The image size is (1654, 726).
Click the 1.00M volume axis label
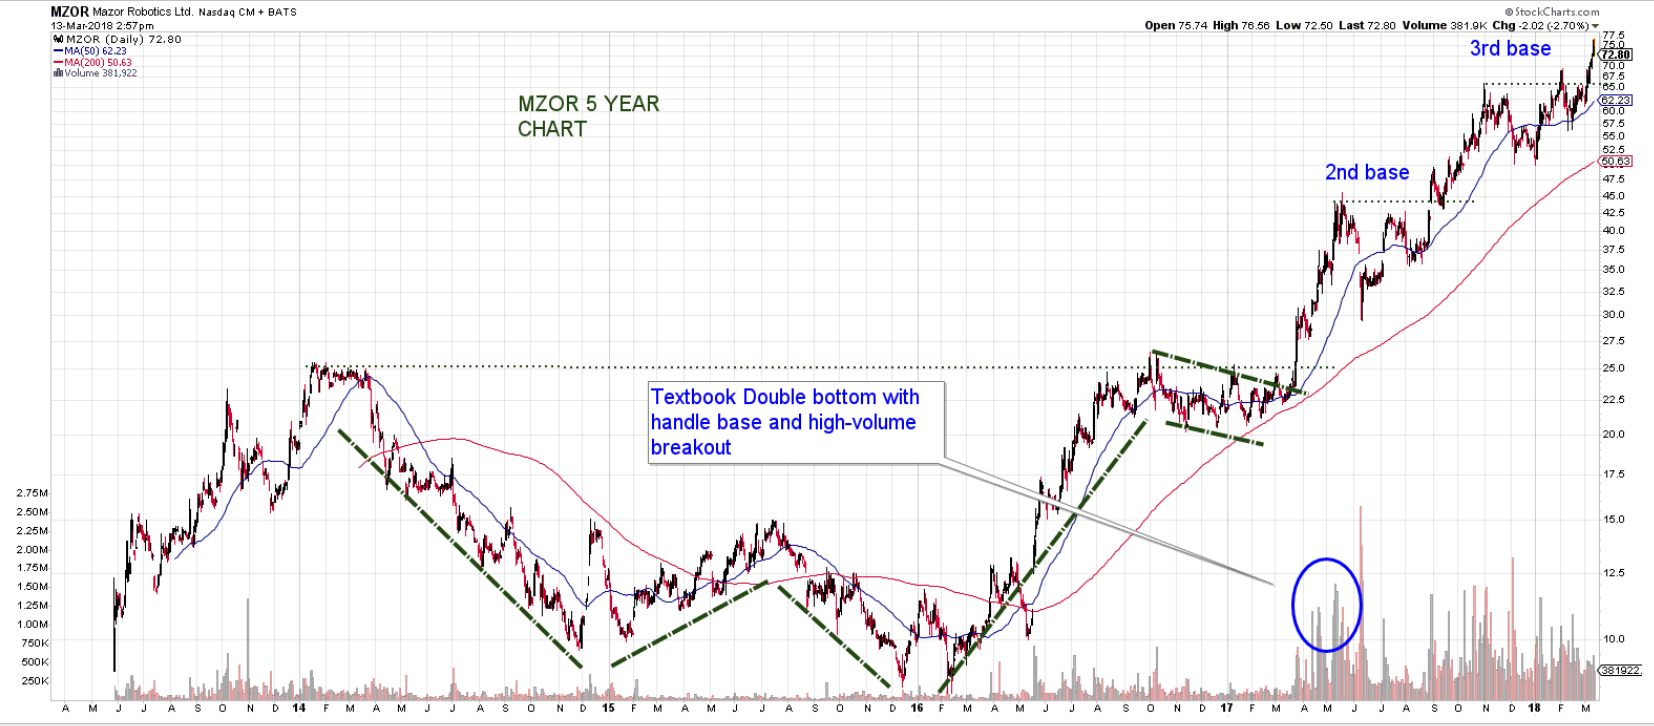click(x=33, y=624)
